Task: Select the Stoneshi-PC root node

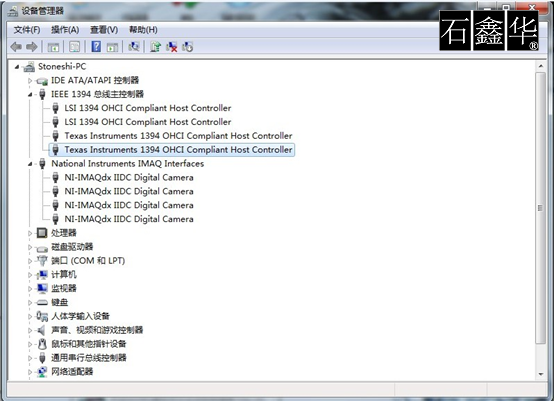Action: tap(62, 66)
